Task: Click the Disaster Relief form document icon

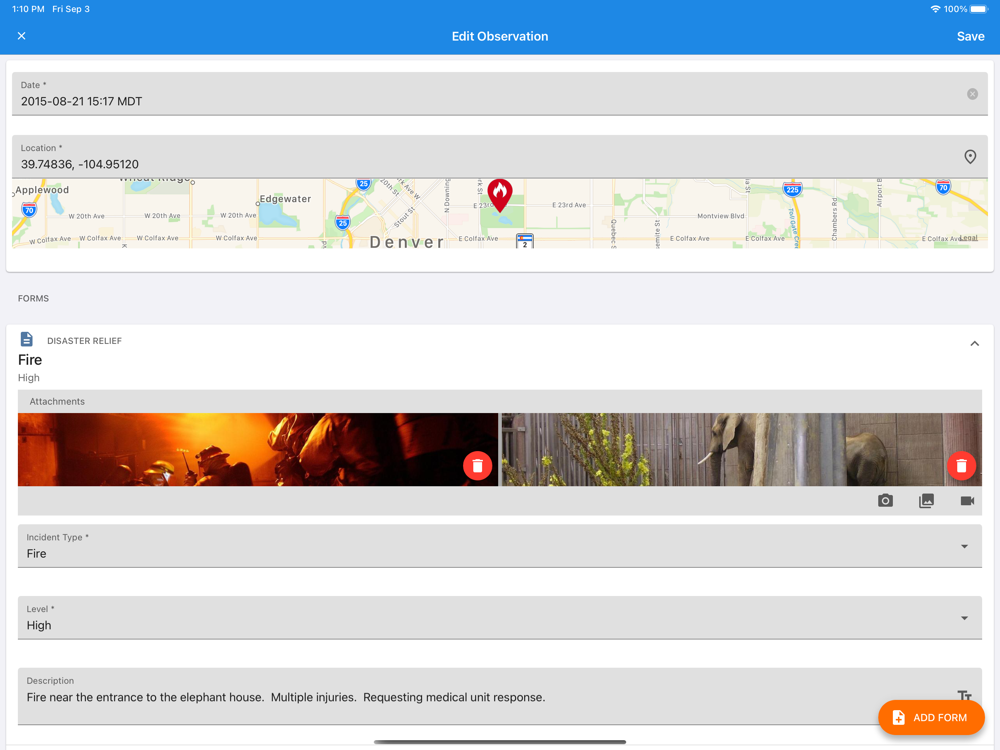Action: (x=27, y=339)
